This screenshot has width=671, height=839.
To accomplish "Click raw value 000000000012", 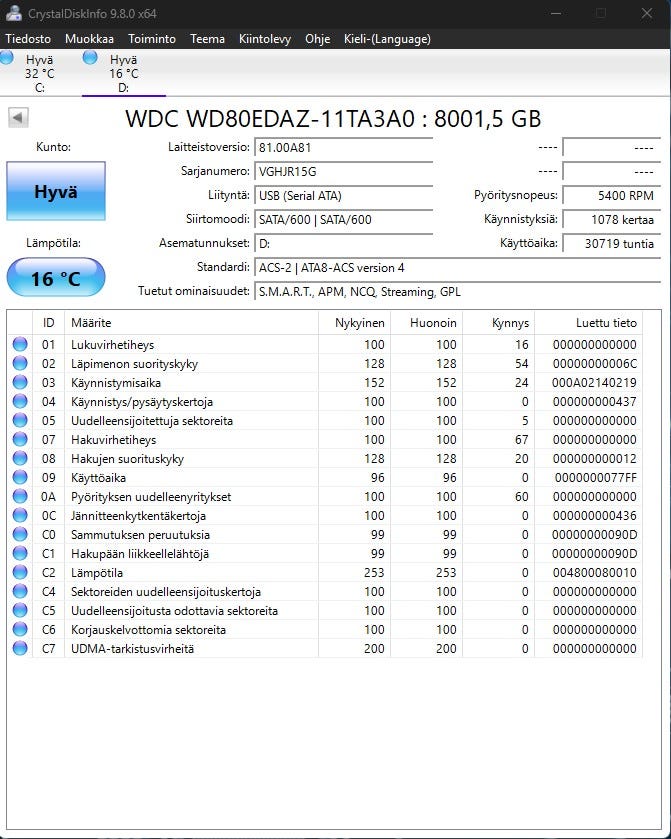I will coord(594,459).
